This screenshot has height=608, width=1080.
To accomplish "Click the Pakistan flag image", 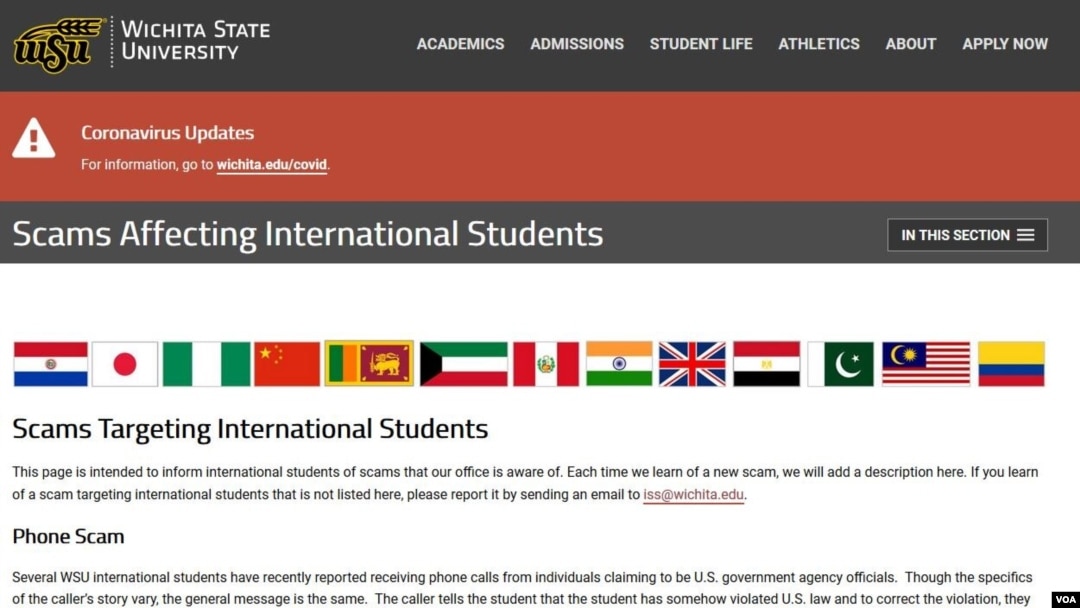I will click(x=840, y=364).
